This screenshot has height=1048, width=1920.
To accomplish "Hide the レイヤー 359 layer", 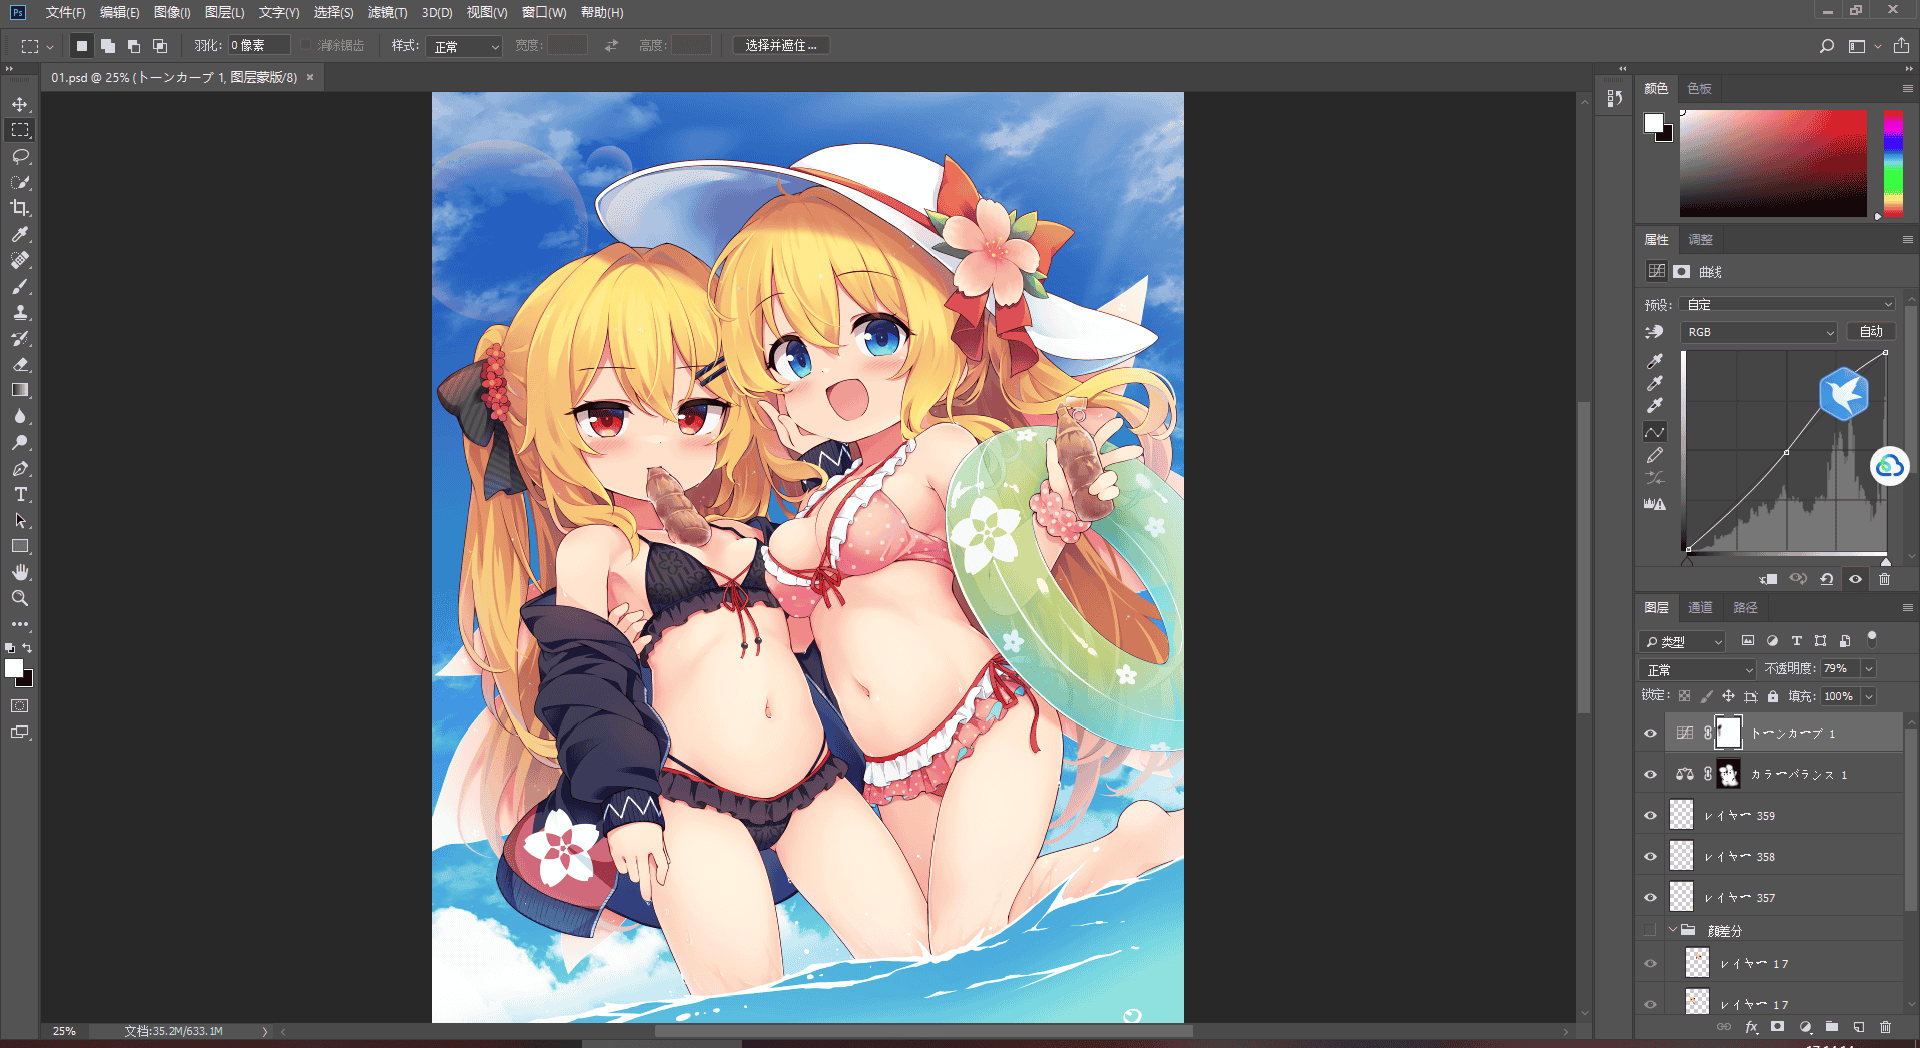I will (1650, 816).
